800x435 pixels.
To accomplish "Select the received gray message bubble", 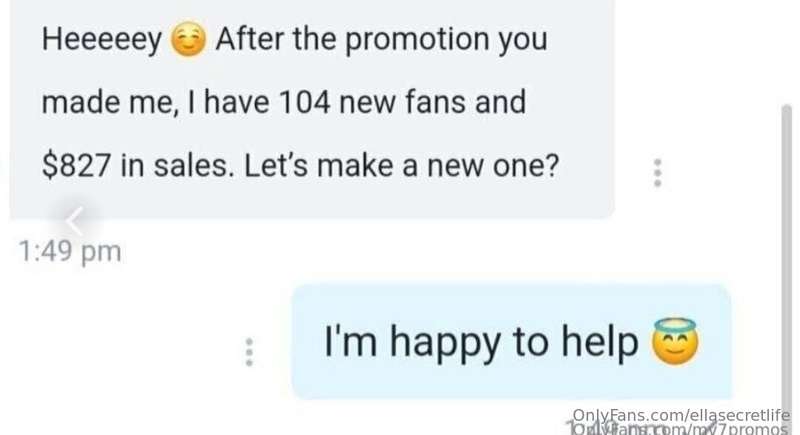I will [x=312, y=109].
